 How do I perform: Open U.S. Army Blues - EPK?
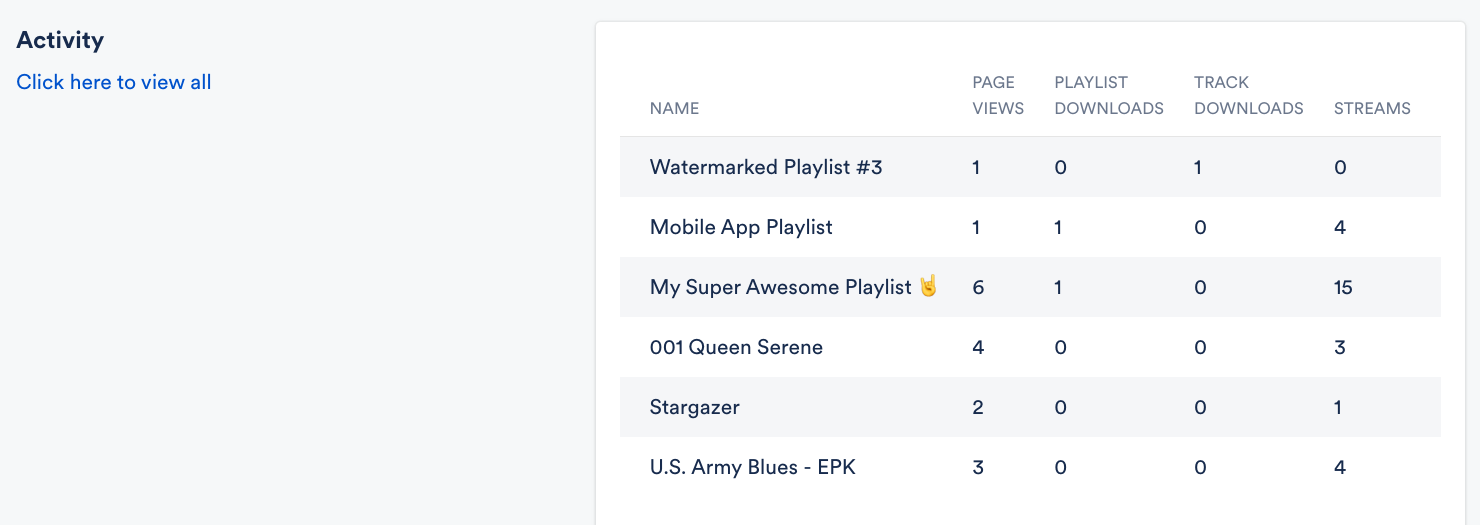click(x=753, y=467)
